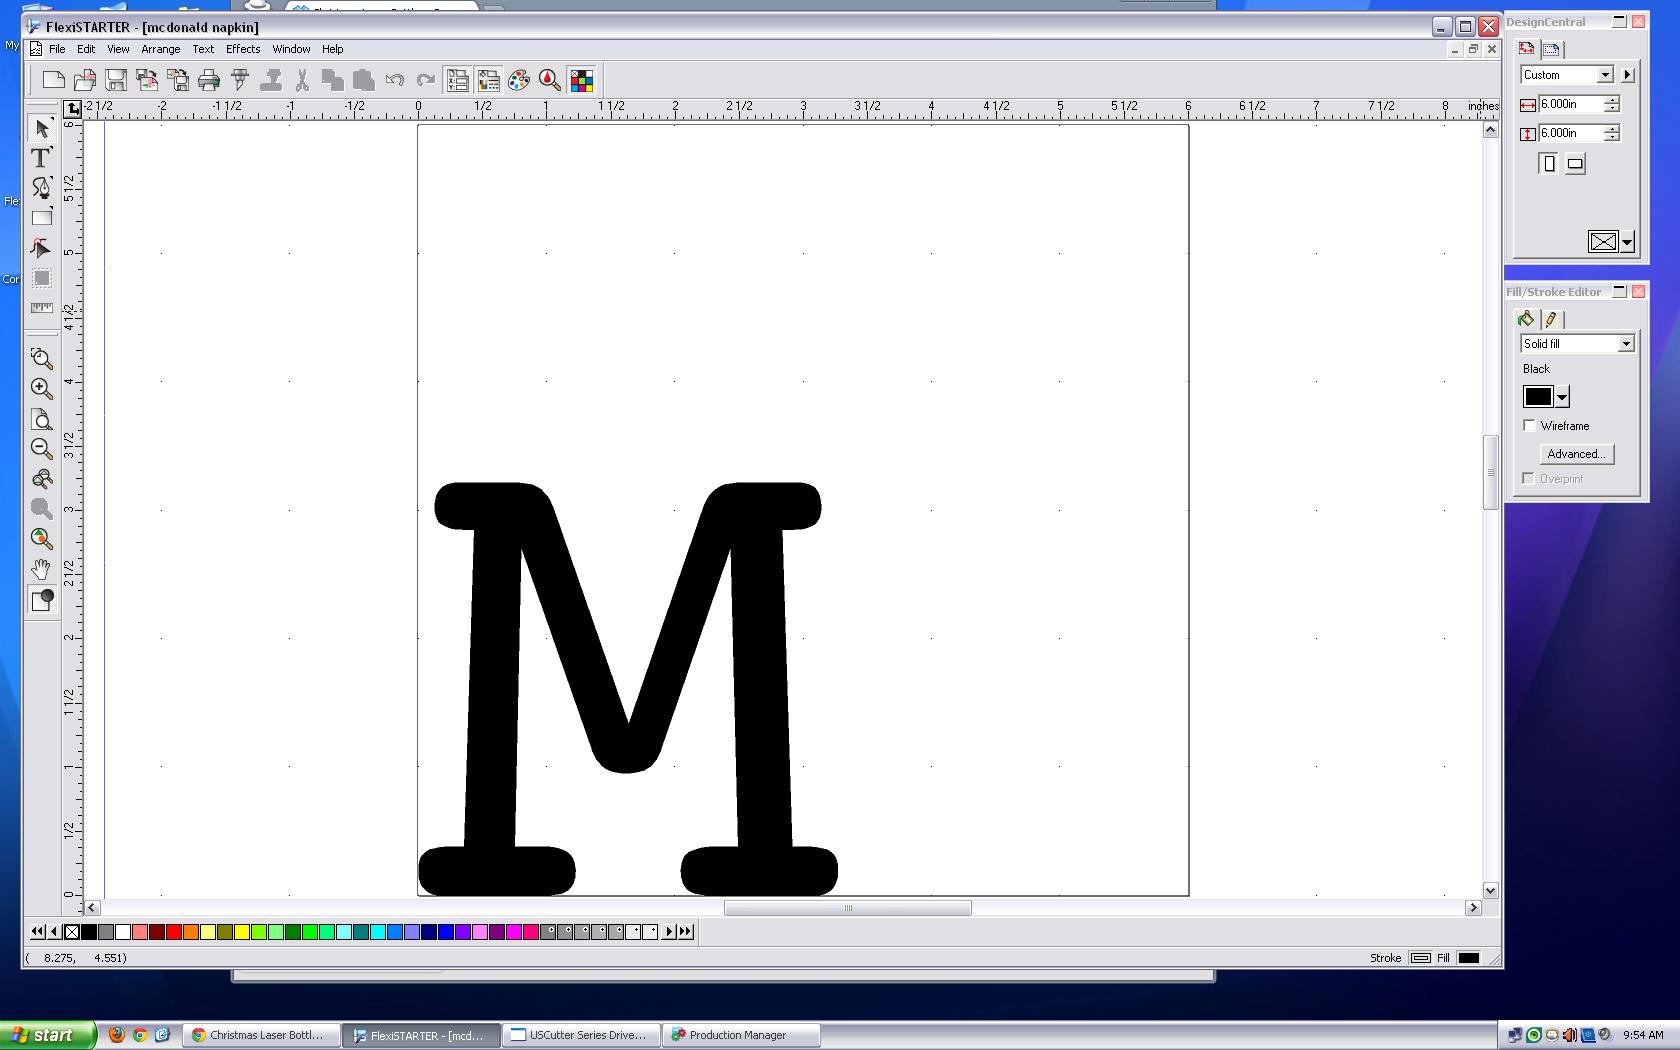Select the Pan hand tool

(41, 570)
